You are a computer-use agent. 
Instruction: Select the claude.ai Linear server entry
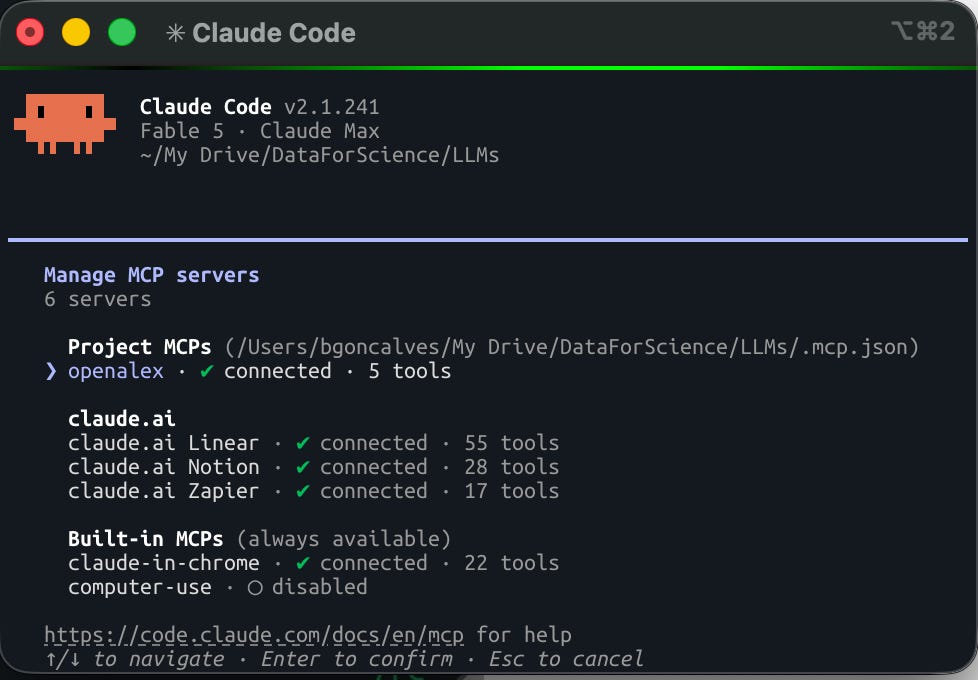pyautogui.click(x=314, y=443)
